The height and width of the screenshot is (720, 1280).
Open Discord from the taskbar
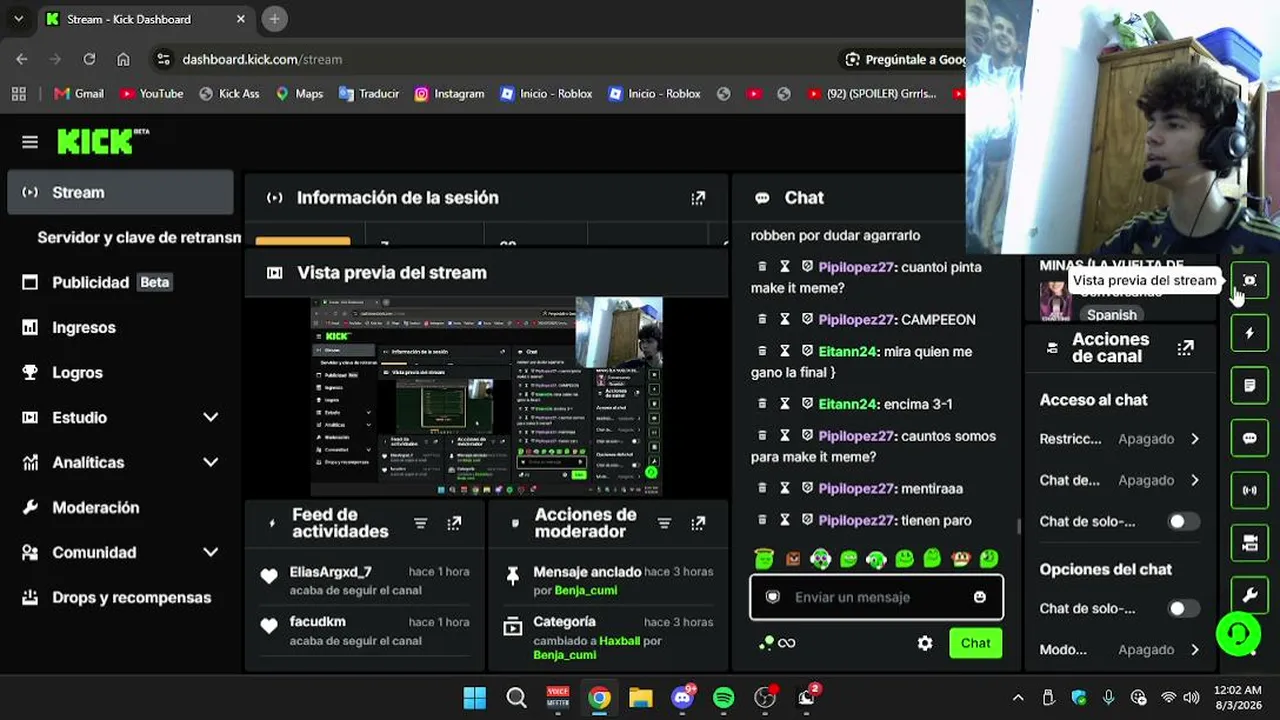(x=683, y=697)
